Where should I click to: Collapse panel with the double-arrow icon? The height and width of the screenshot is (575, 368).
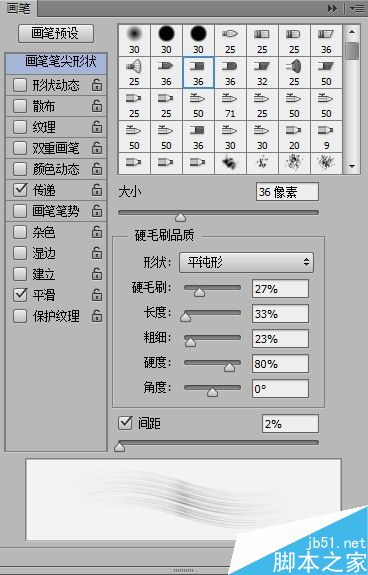pos(332,8)
